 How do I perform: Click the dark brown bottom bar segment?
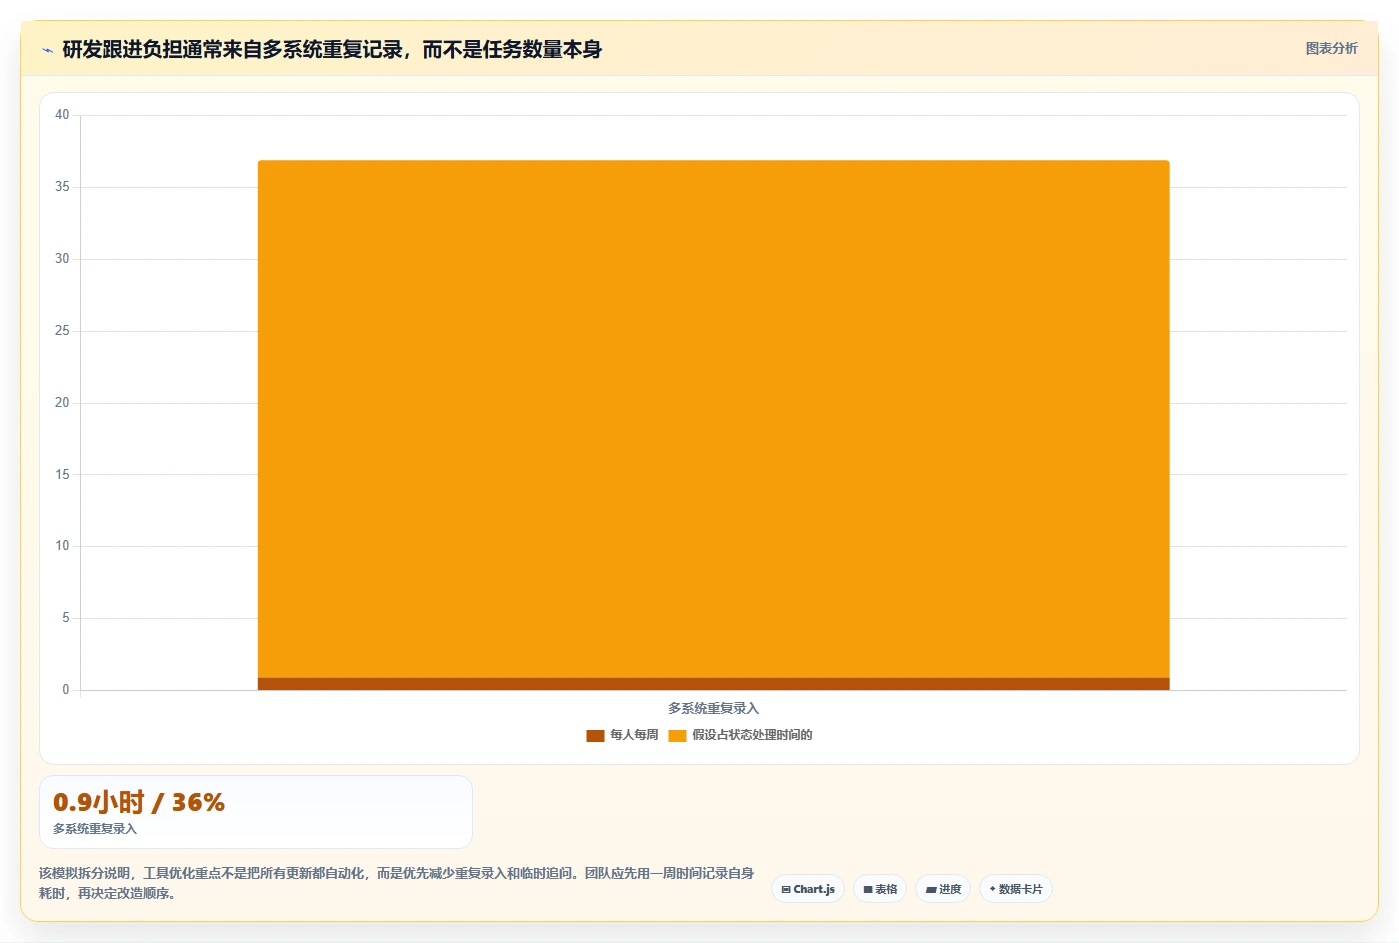(x=713, y=684)
